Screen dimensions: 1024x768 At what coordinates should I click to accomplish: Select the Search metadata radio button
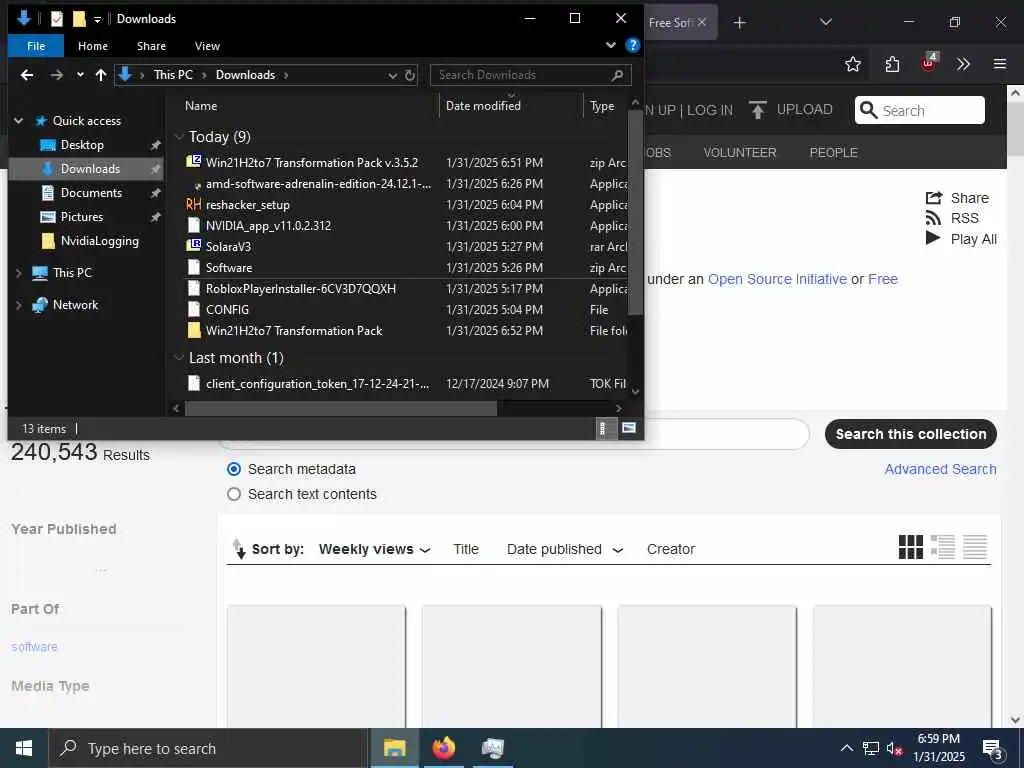[234, 470]
